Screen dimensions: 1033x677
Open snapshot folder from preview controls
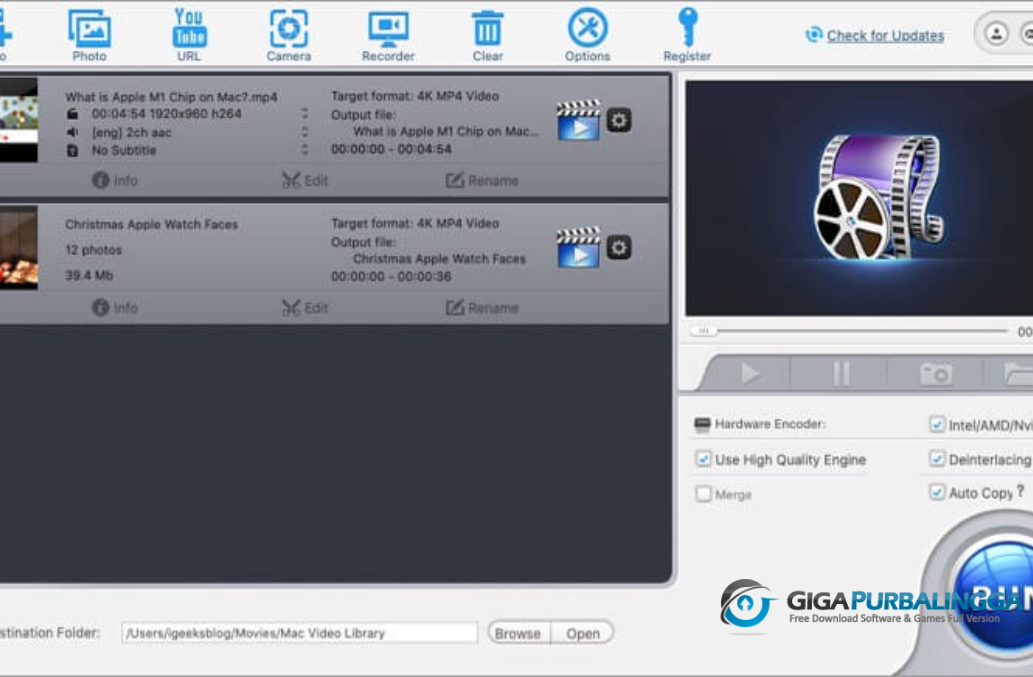click(x=1019, y=373)
